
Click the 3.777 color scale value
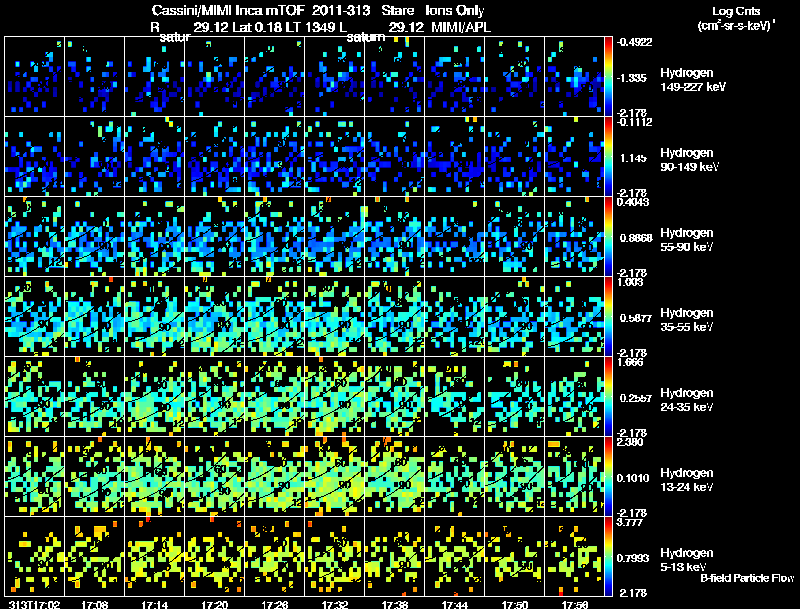pos(630,522)
